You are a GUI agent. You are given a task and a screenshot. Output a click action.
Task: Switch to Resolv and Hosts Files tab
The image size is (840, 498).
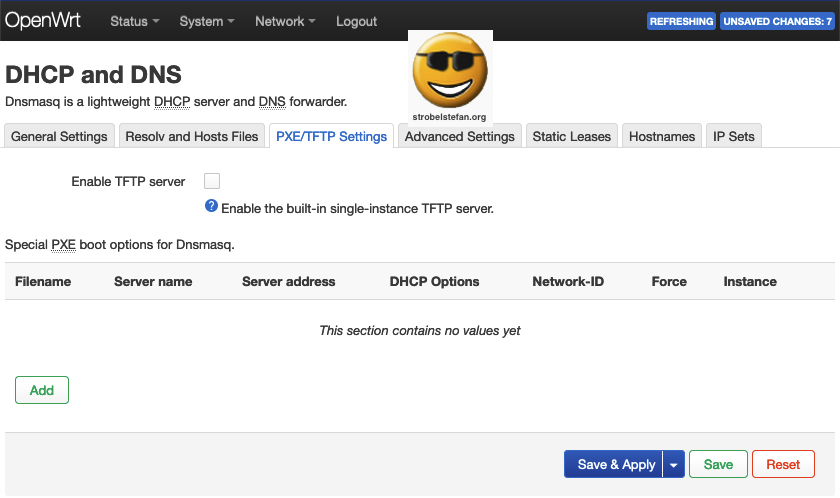coord(192,136)
